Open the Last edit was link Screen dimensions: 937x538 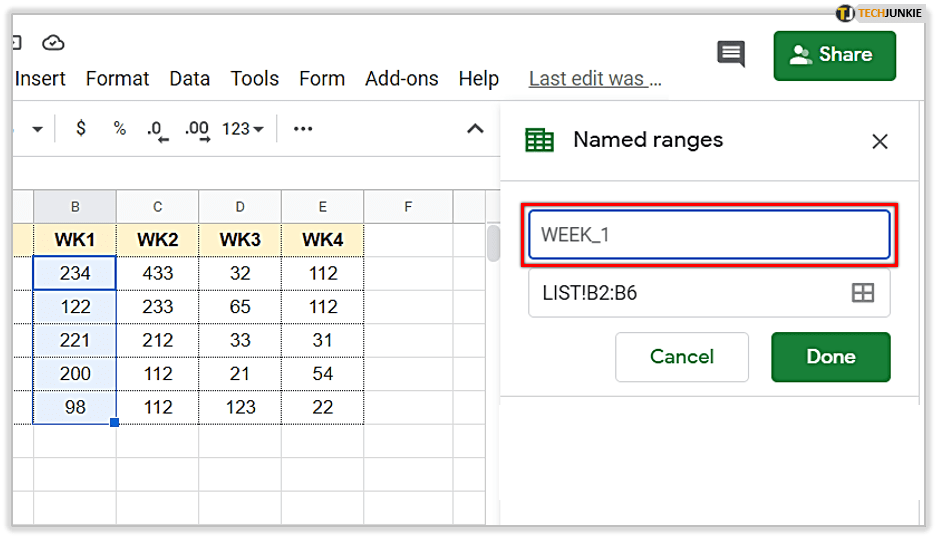[594, 79]
